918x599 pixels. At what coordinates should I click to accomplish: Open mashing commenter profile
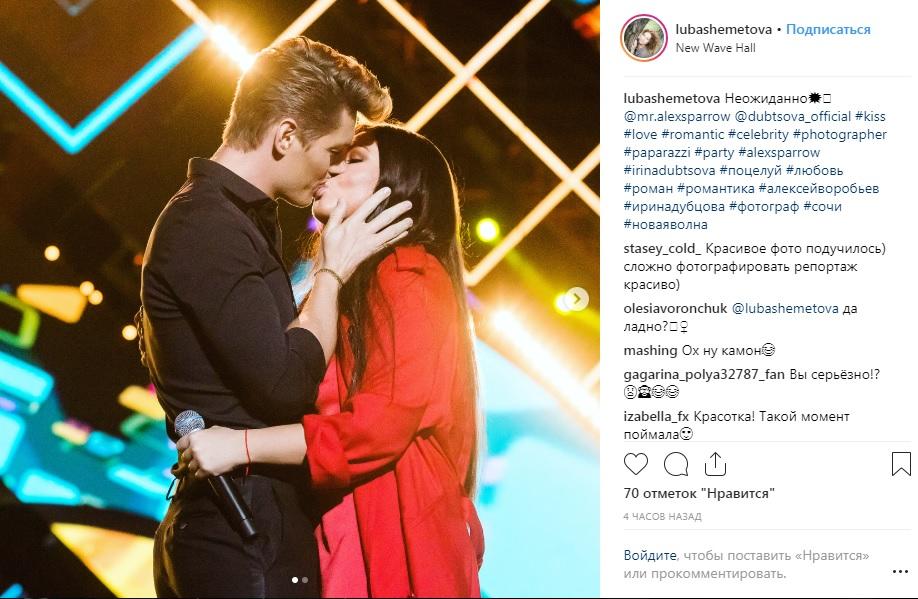pyautogui.click(x=650, y=351)
